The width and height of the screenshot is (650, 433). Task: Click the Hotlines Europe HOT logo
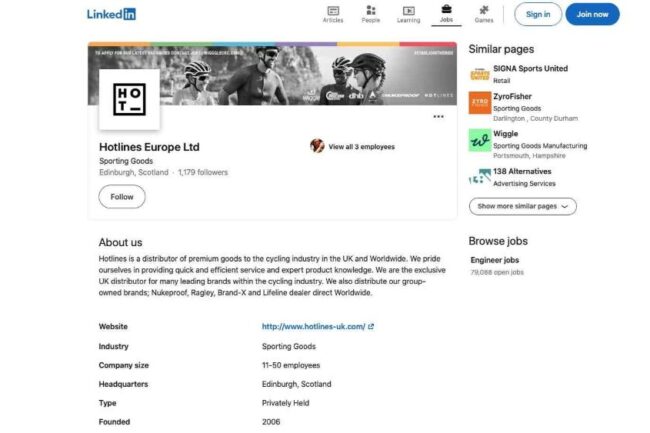click(x=129, y=99)
